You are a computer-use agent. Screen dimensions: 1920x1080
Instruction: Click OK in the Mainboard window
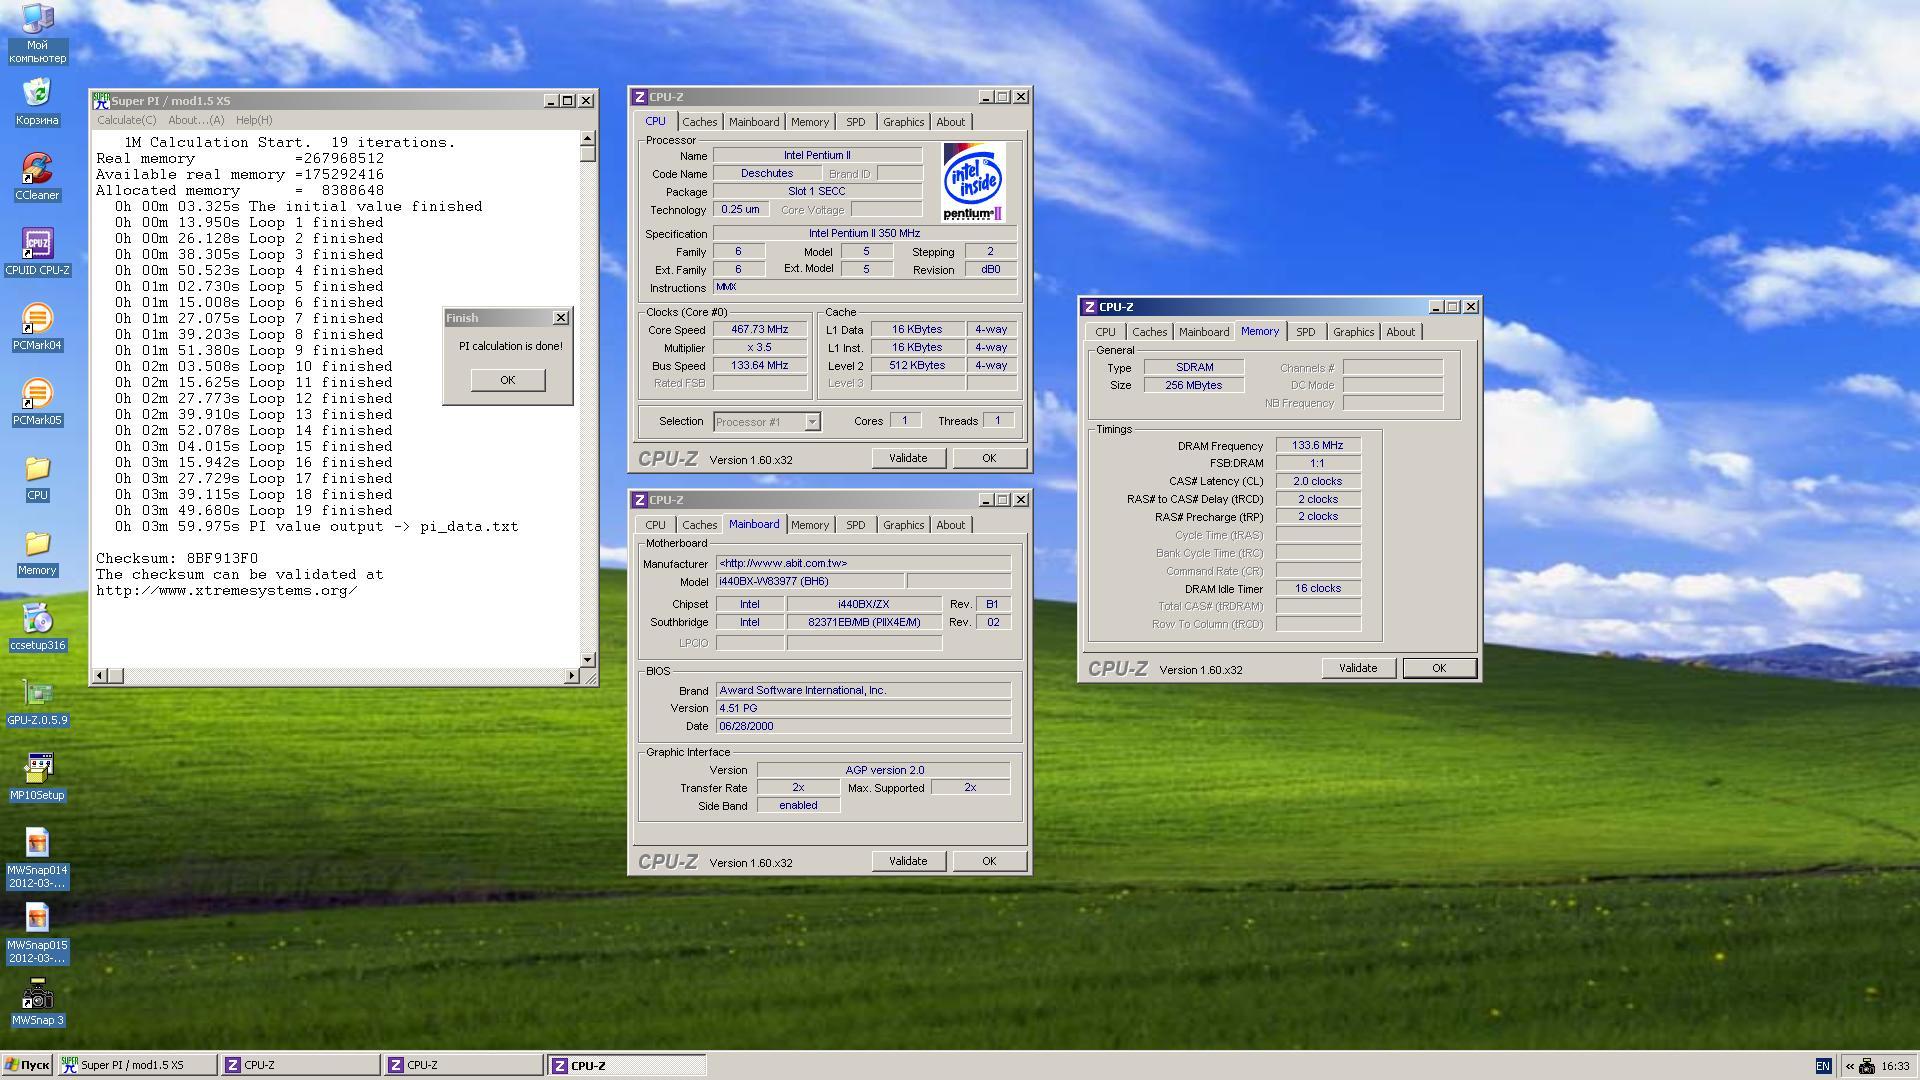(x=989, y=861)
